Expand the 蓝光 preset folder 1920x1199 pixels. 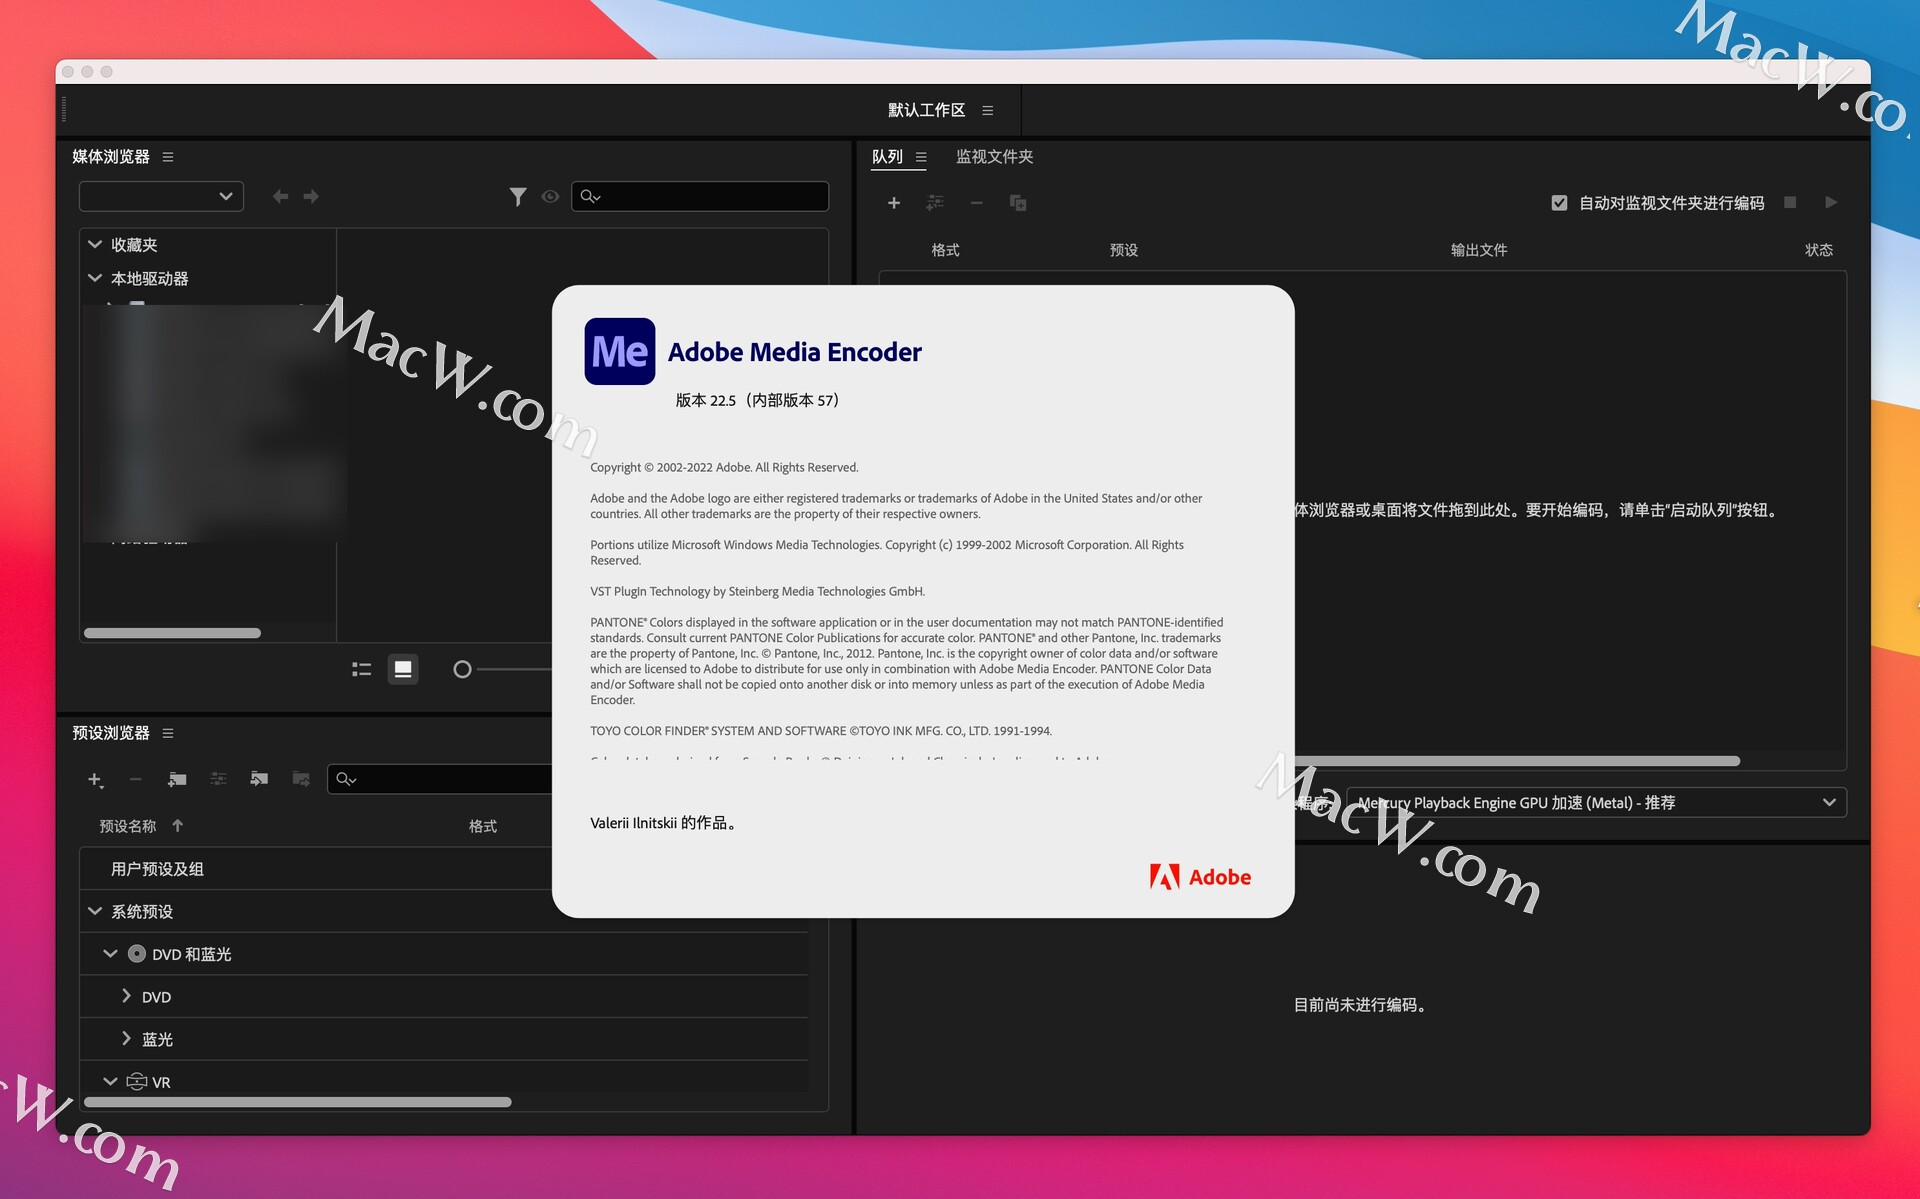pyautogui.click(x=126, y=1038)
